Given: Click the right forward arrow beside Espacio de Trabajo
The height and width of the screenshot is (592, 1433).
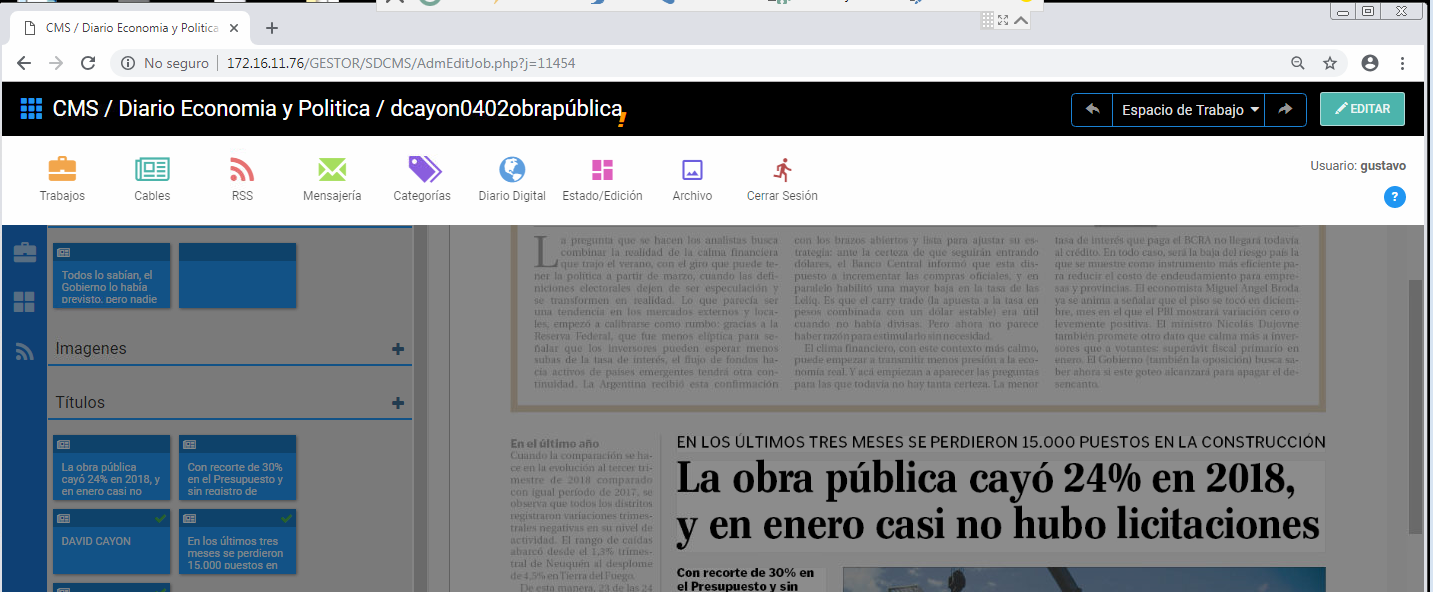Looking at the screenshot, I should click(1285, 110).
